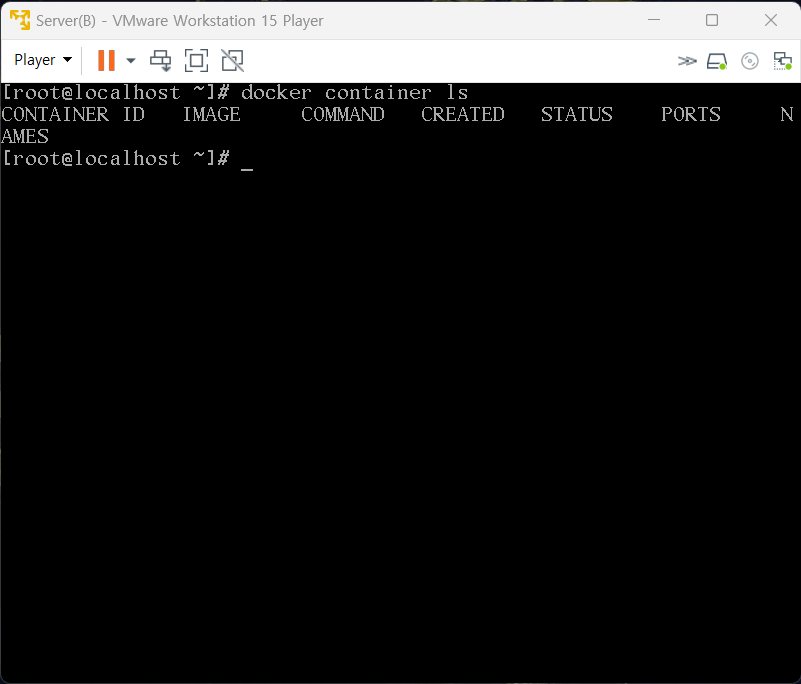Click the Send Ctrl+Alt+Del icon
Image resolution: width=801 pixels, height=684 pixels.
[160, 61]
